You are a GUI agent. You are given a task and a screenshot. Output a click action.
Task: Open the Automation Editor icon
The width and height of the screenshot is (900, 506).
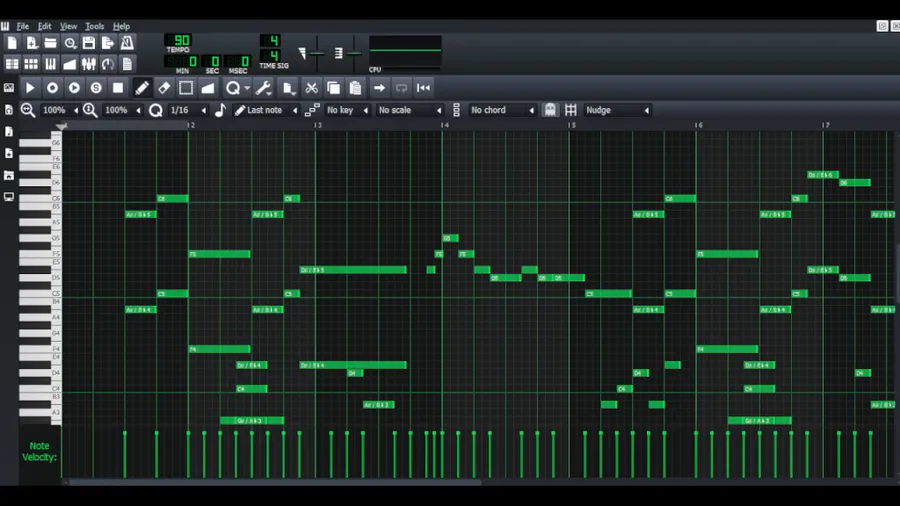click(x=69, y=64)
